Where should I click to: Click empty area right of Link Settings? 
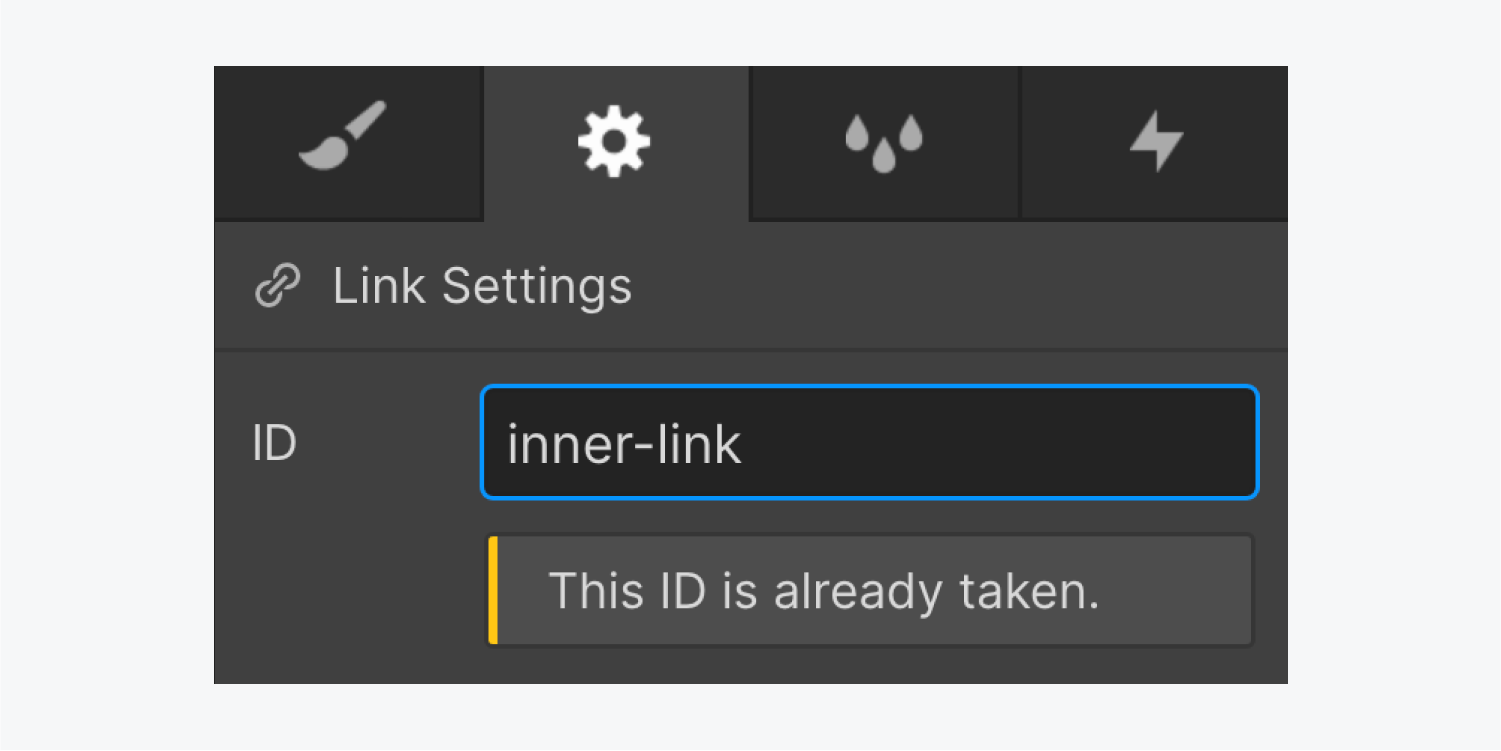click(960, 287)
